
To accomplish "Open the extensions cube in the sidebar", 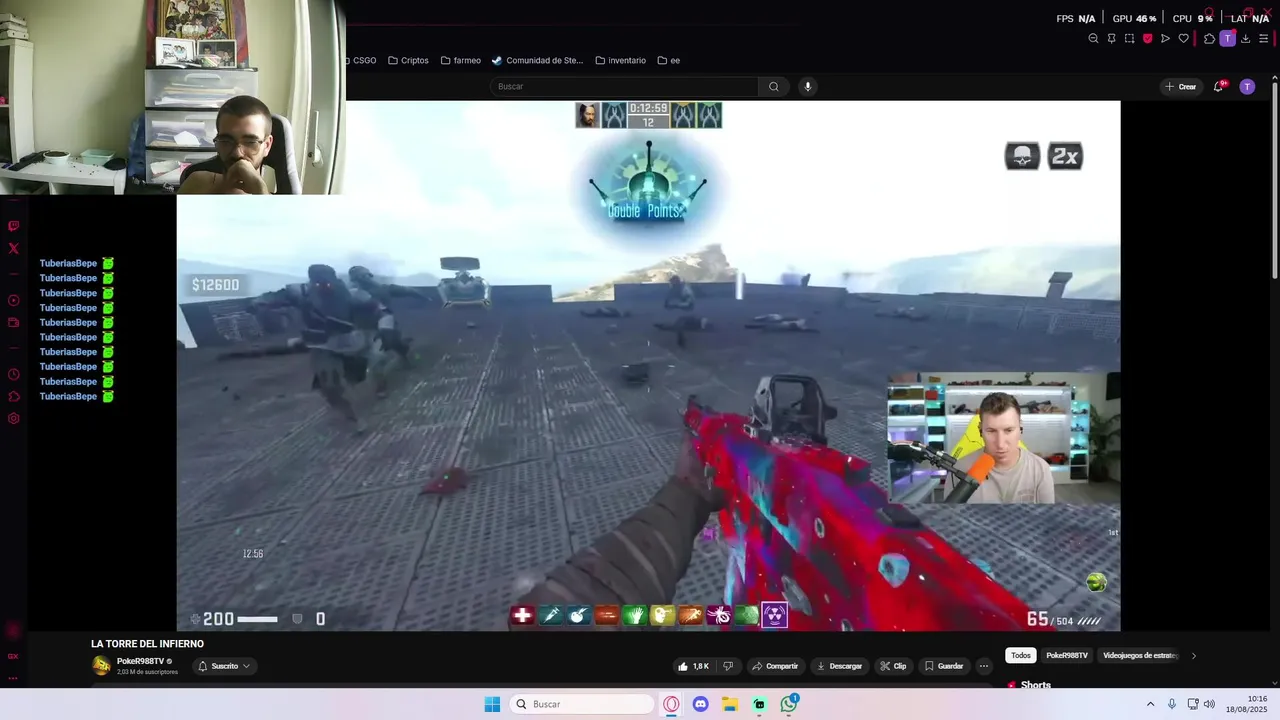I will (x=13, y=397).
